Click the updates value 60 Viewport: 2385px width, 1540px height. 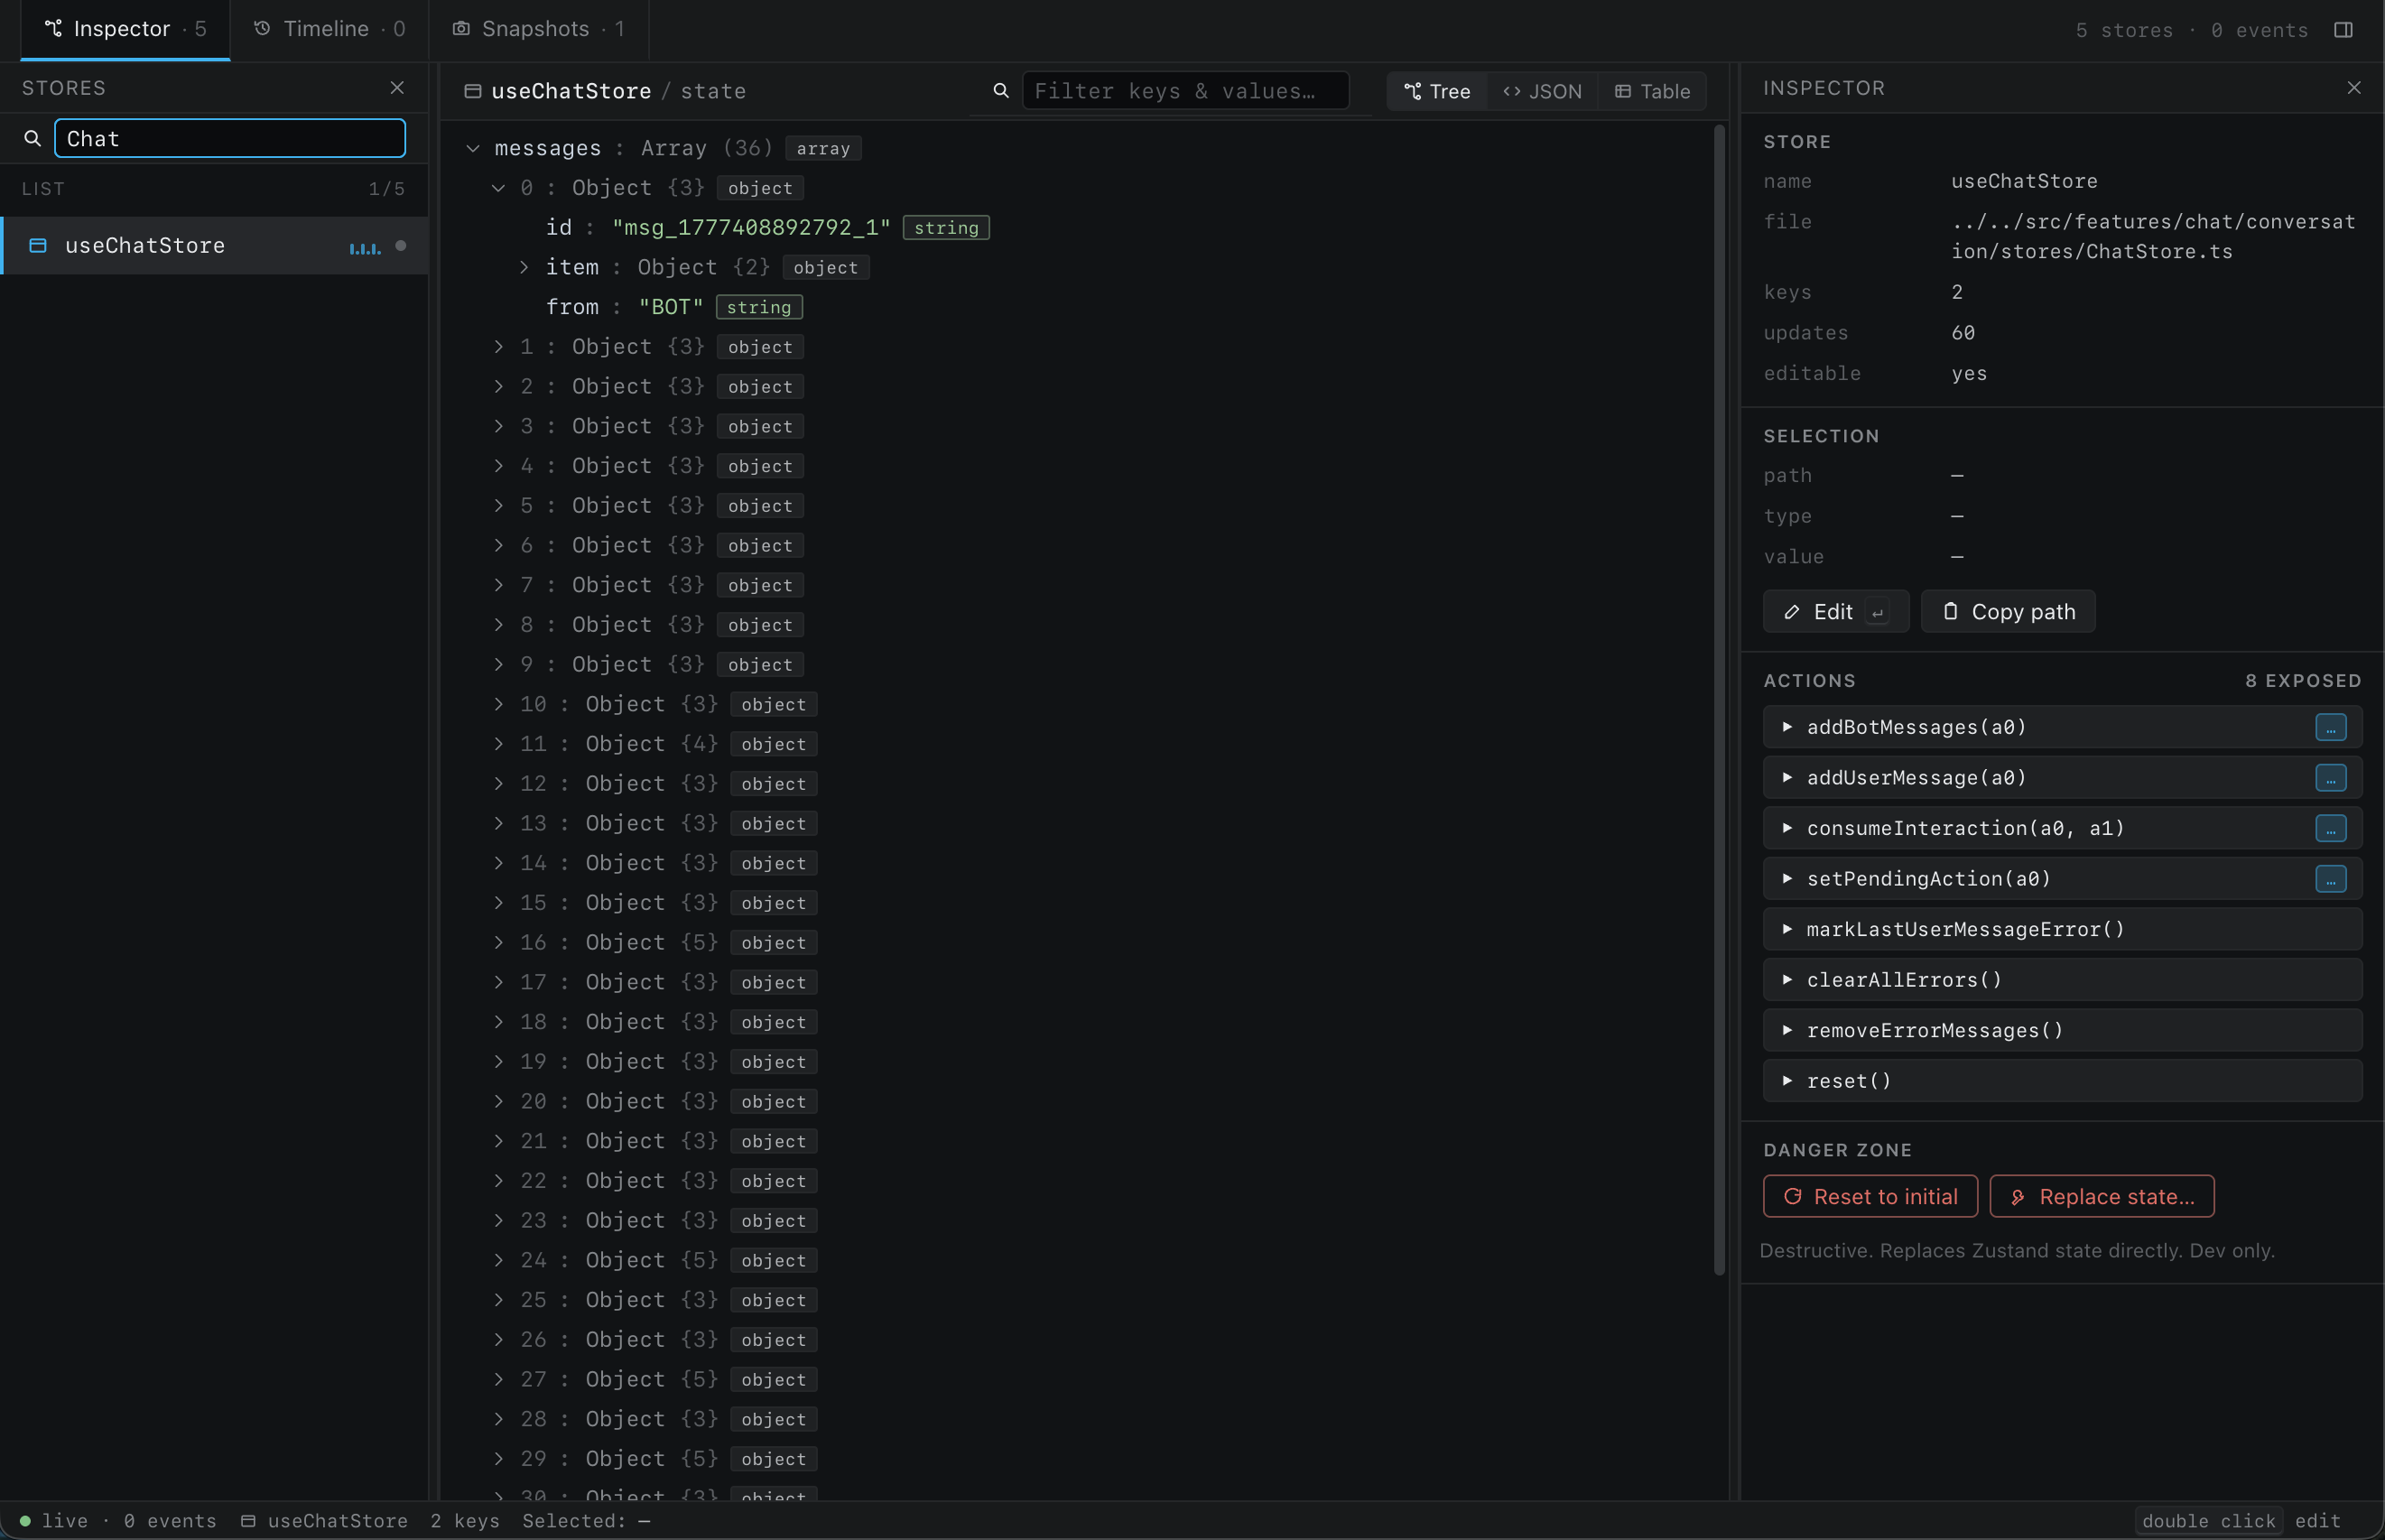click(x=1963, y=333)
